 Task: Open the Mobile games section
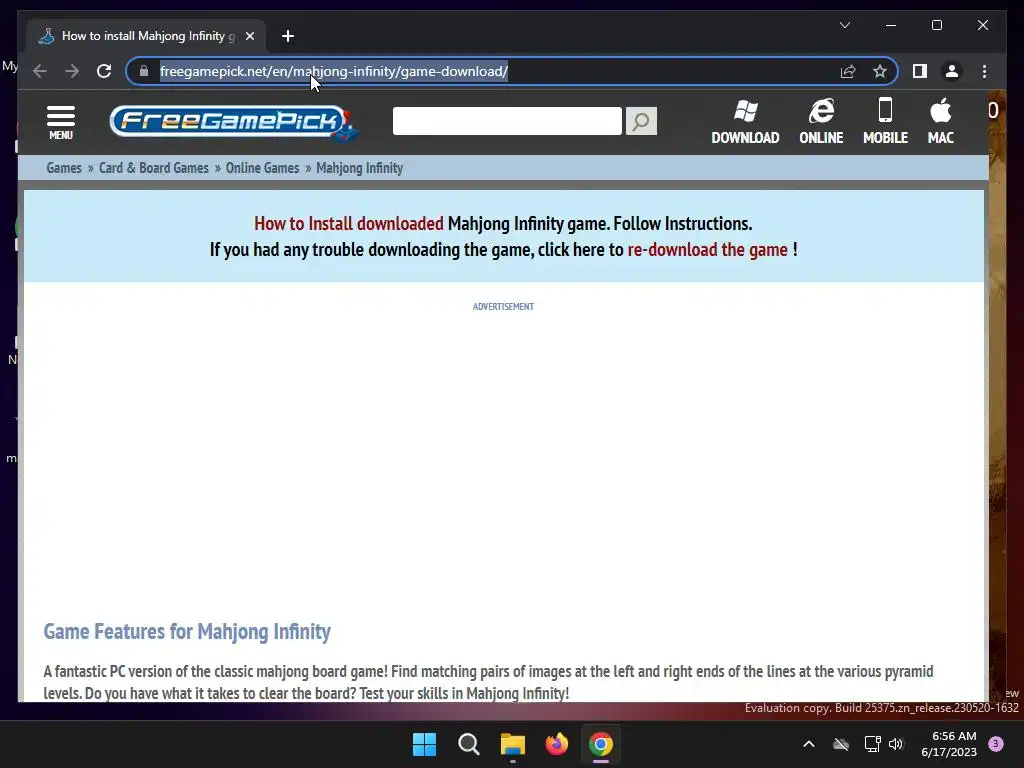click(x=885, y=122)
